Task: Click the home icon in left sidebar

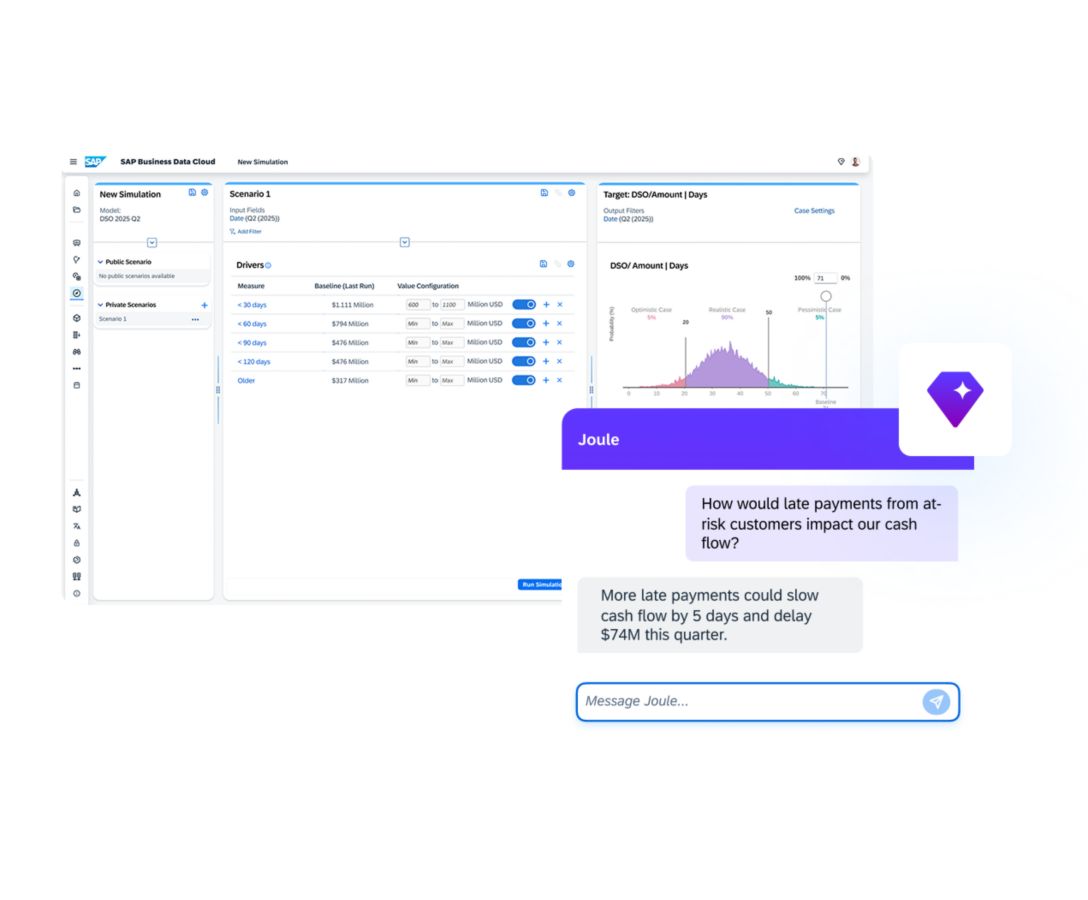Action: pos(77,193)
